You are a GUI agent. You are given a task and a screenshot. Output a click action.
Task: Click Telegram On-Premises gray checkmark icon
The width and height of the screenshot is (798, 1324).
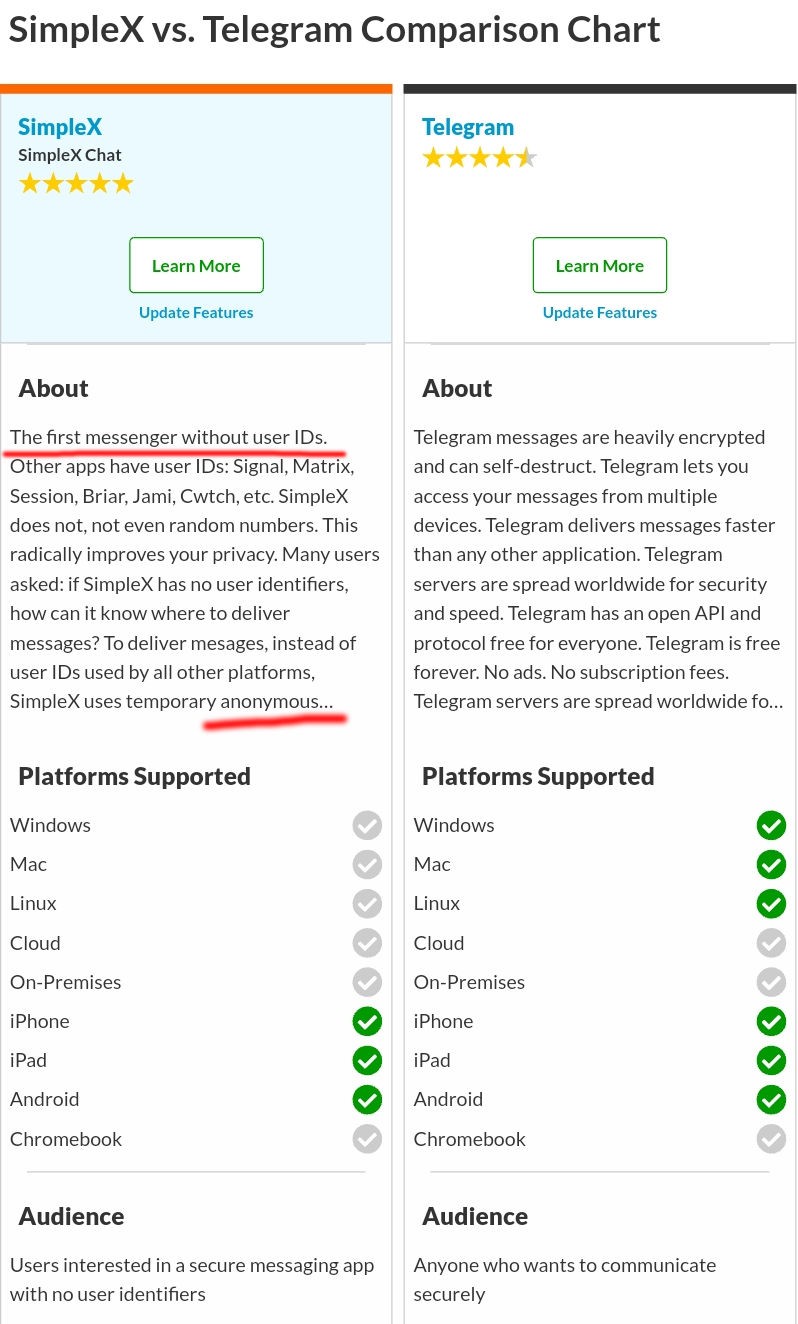pyautogui.click(x=771, y=982)
